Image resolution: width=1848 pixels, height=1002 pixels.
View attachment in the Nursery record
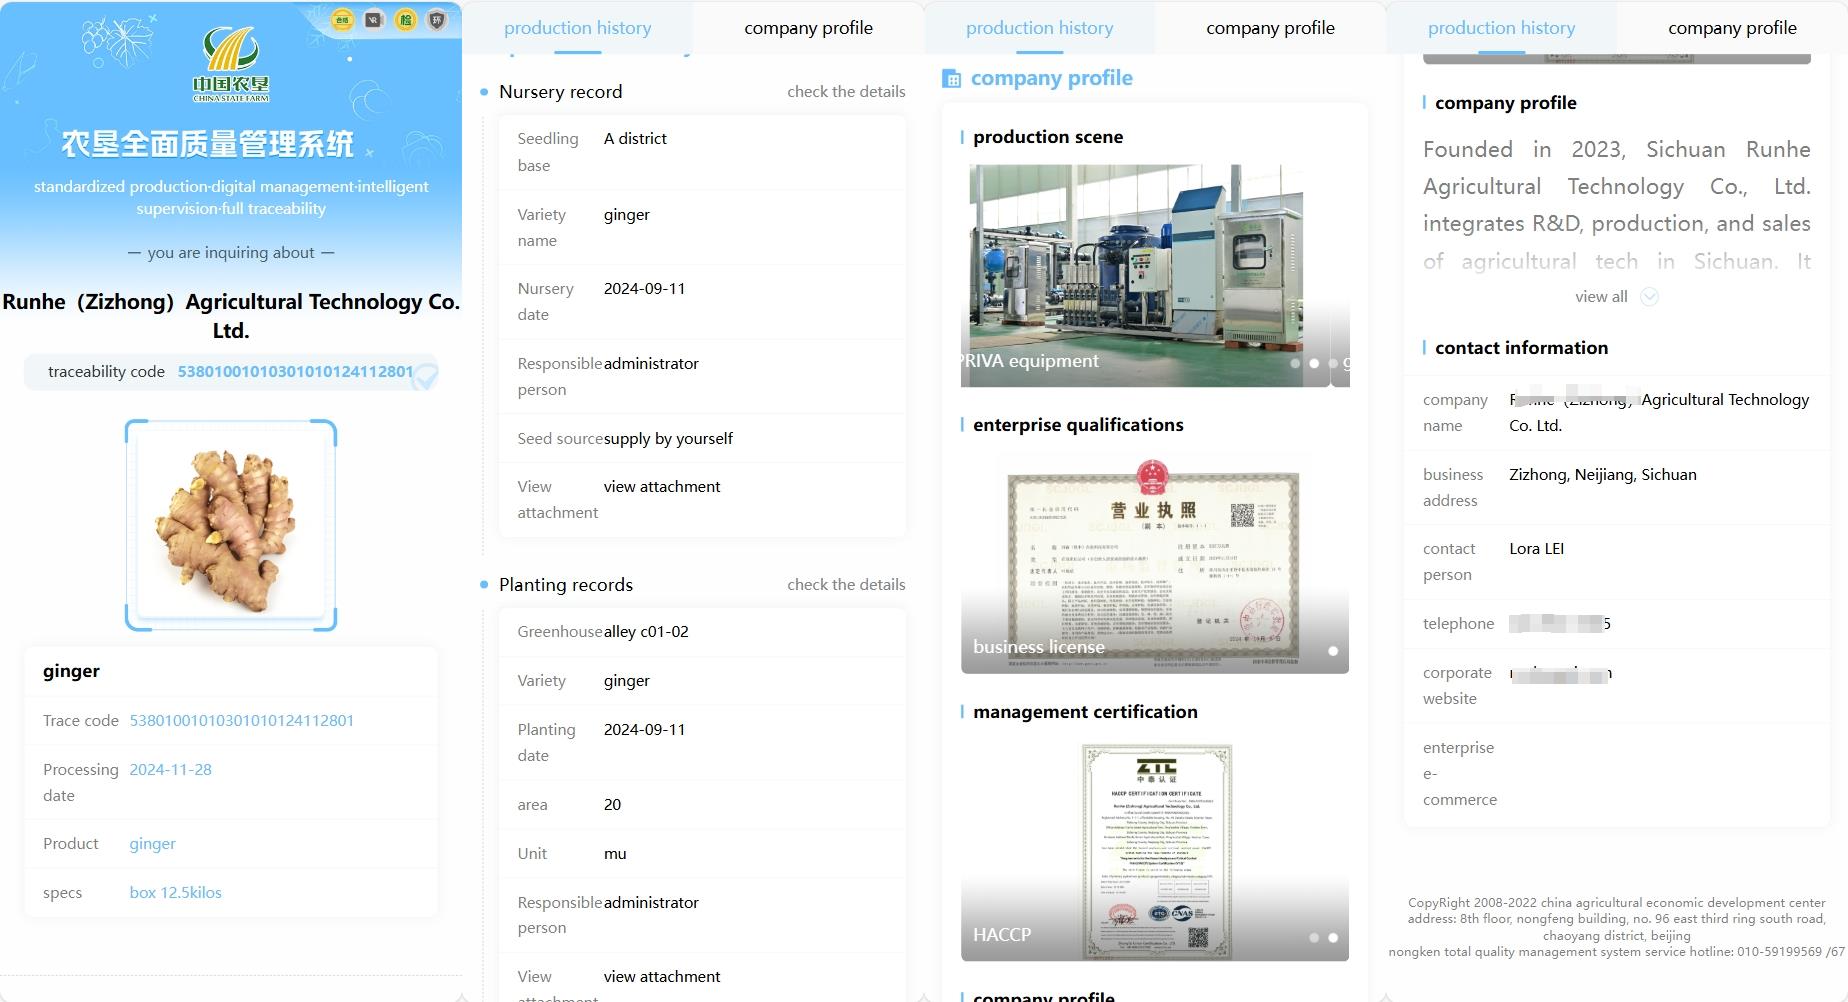[x=662, y=487]
